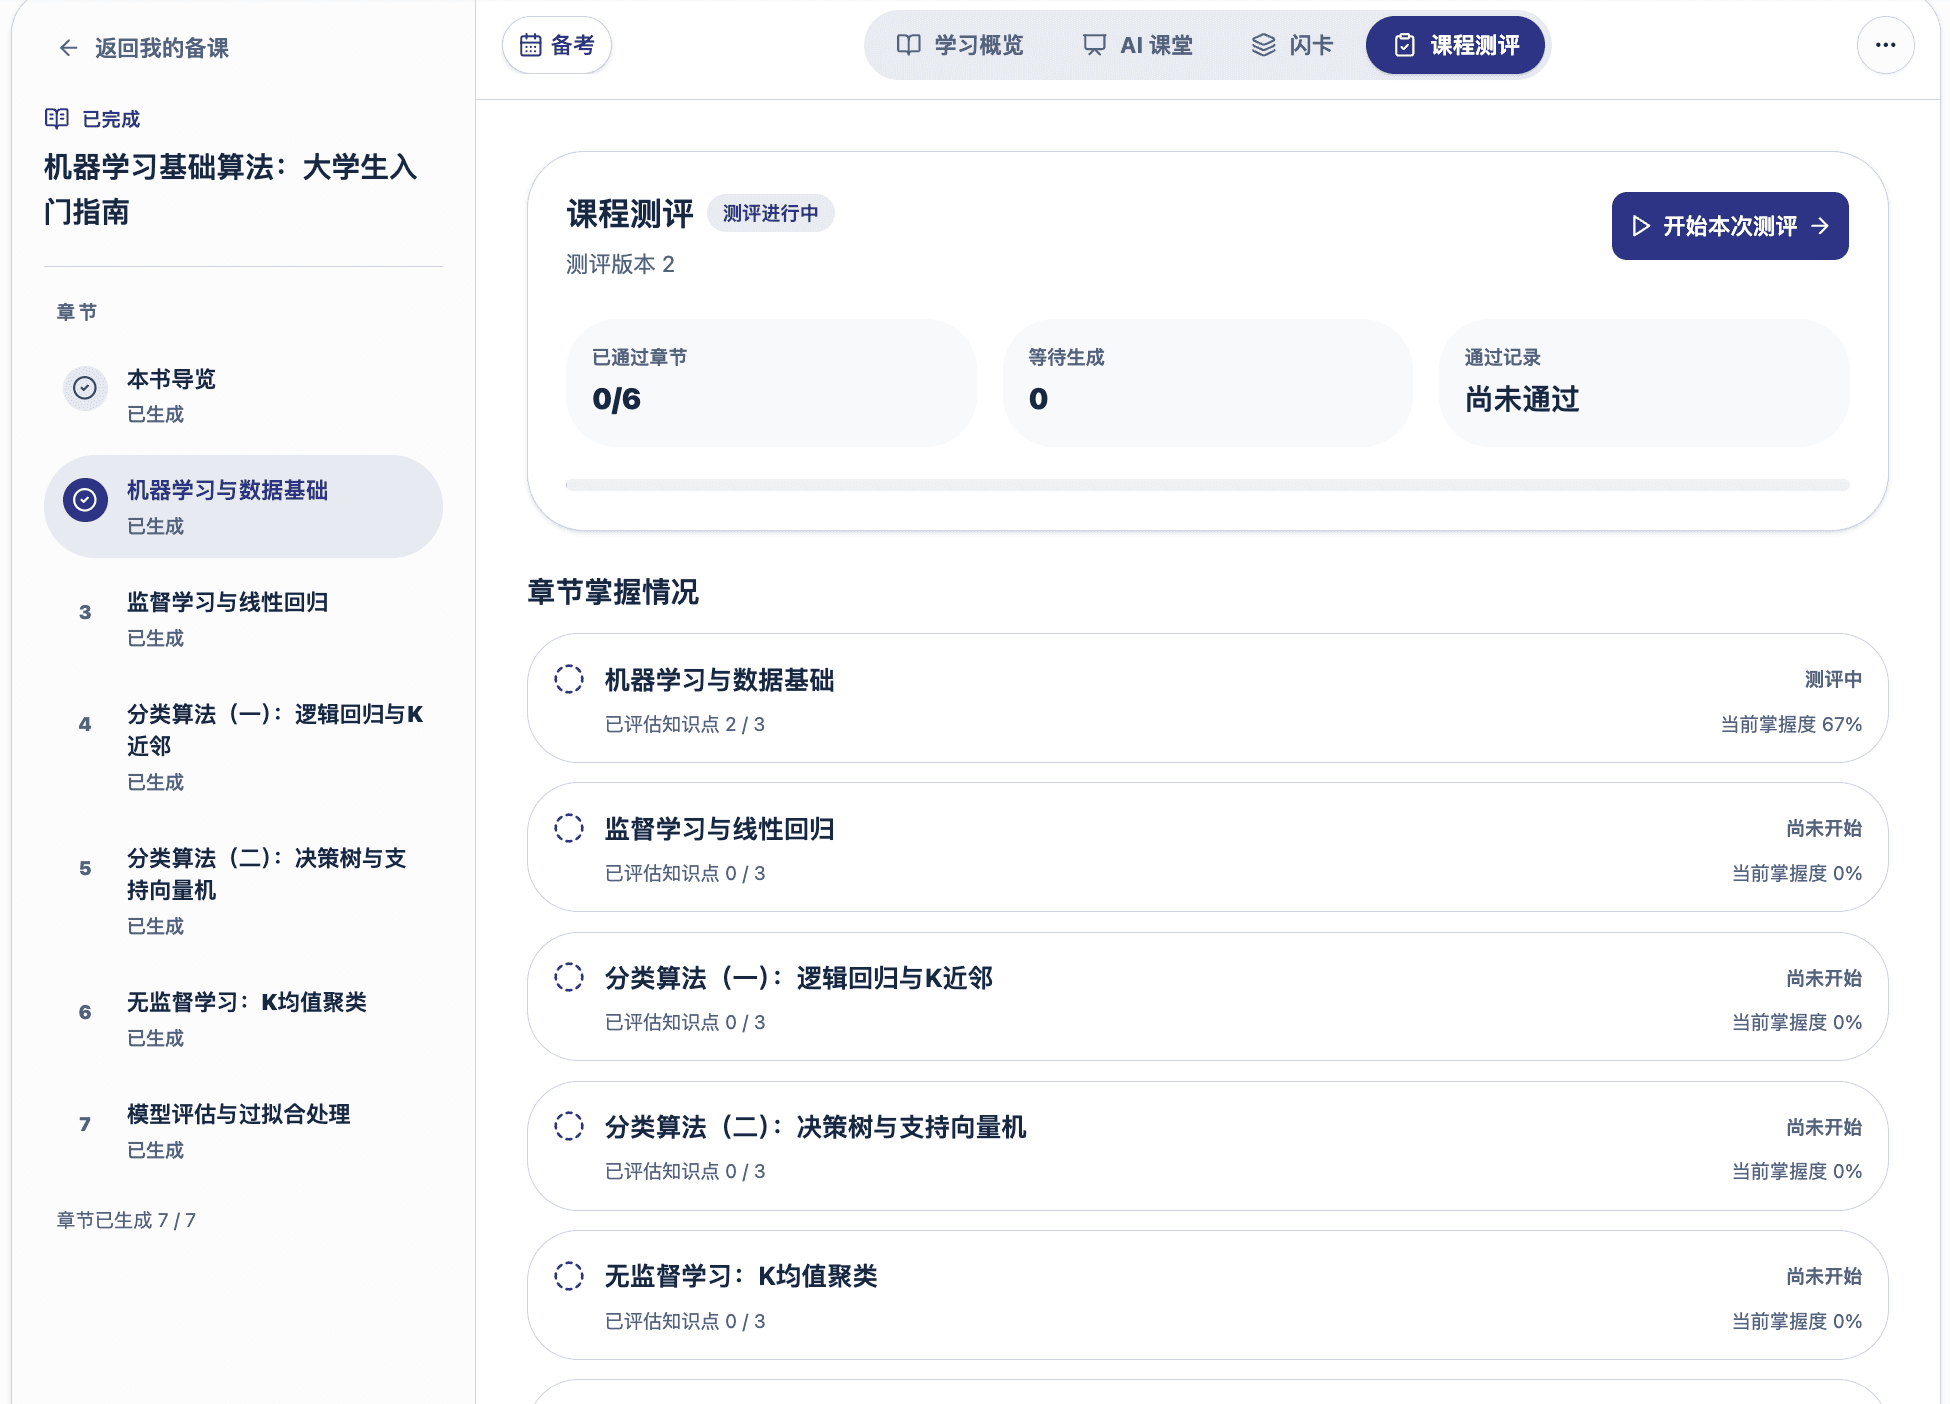The height and width of the screenshot is (1404, 1950).
Task: Click the presentation icon in AI 课堂 tab
Action: [1095, 45]
